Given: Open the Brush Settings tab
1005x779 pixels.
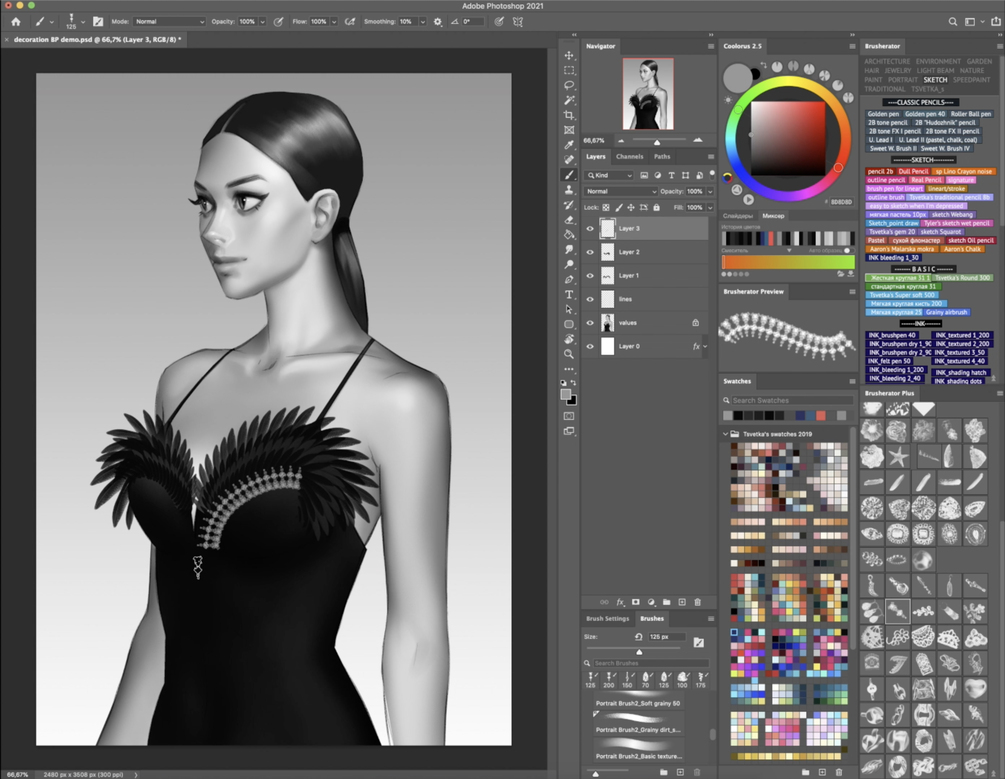Looking at the screenshot, I should 607,619.
